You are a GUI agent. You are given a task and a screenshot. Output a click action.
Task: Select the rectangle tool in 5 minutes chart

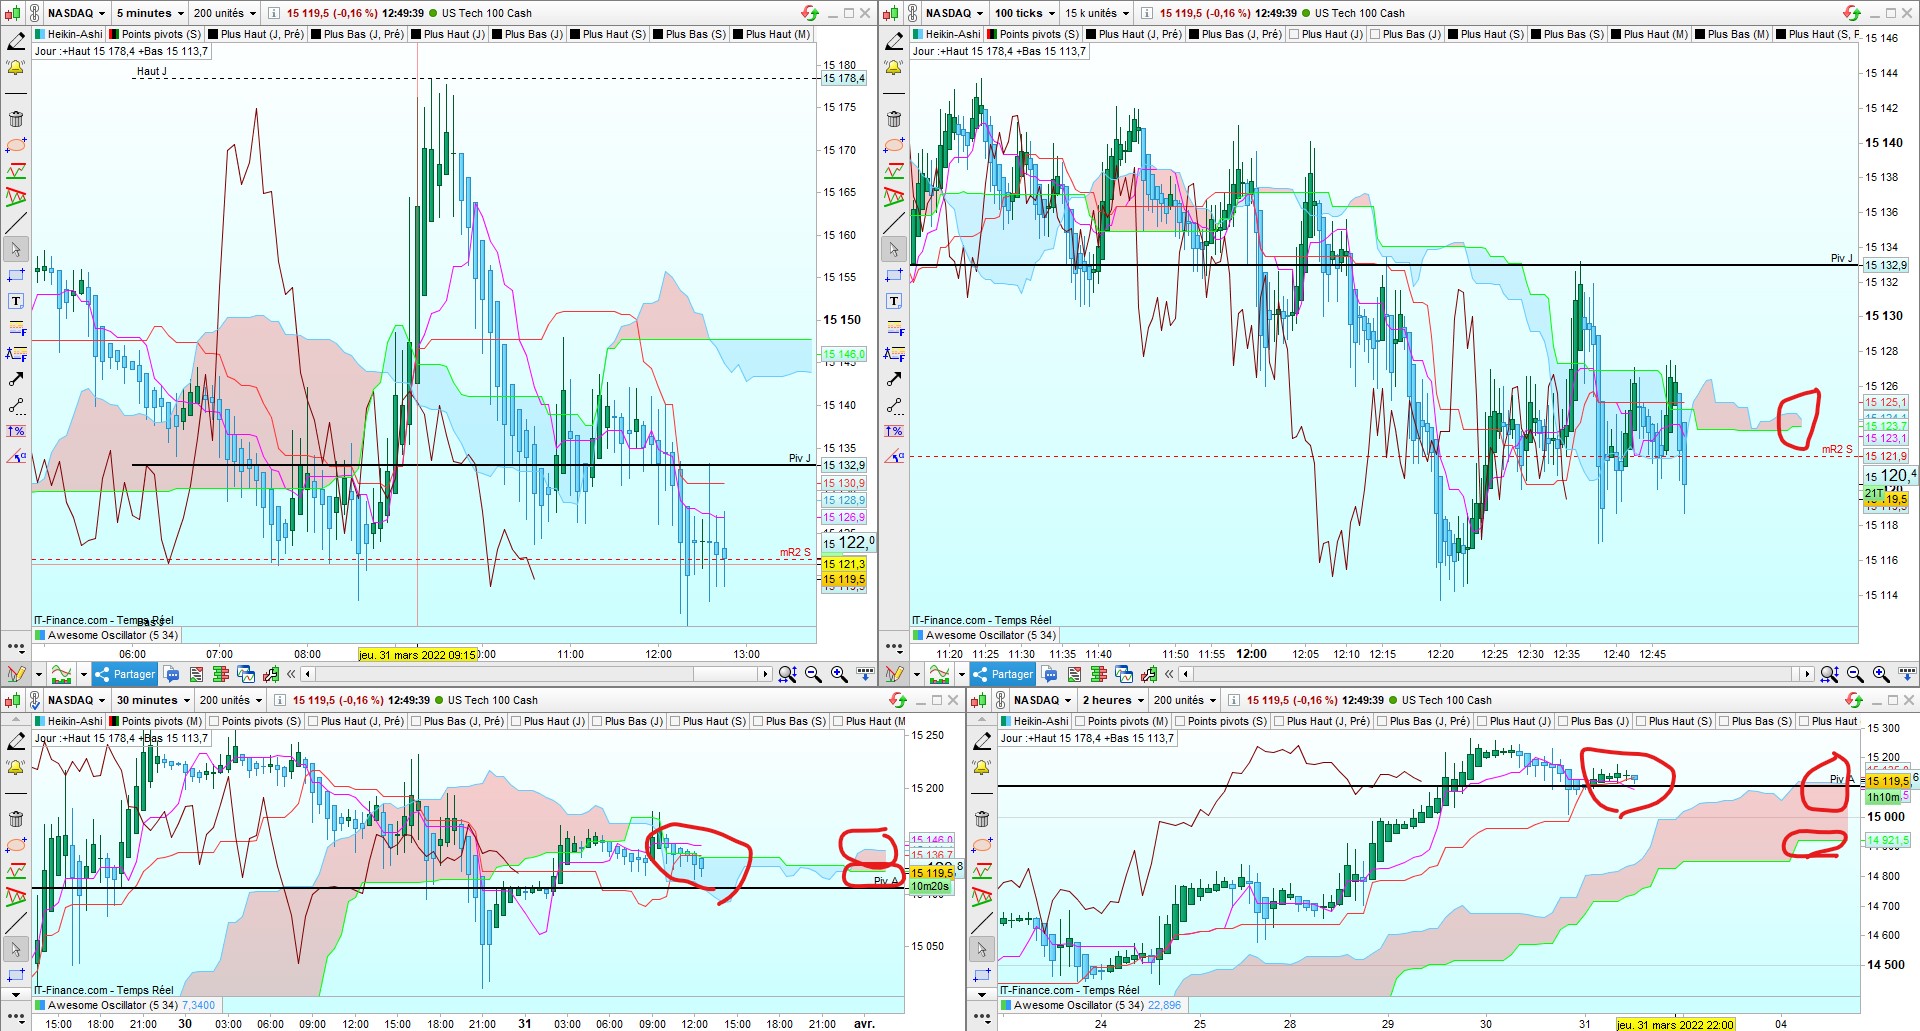[16, 275]
